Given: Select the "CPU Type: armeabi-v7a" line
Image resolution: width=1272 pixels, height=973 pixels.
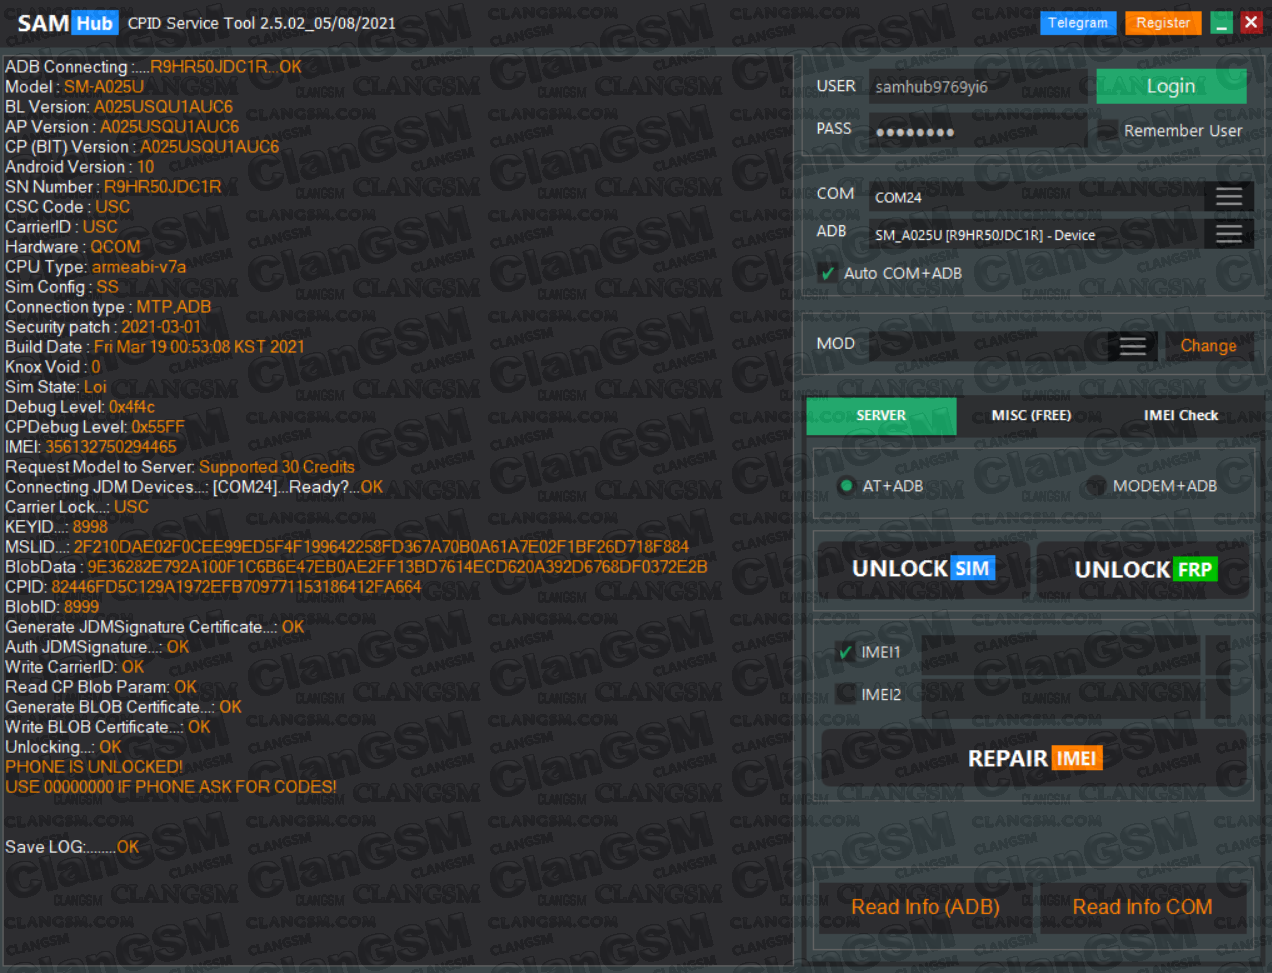Looking at the screenshot, I should coord(95,267).
